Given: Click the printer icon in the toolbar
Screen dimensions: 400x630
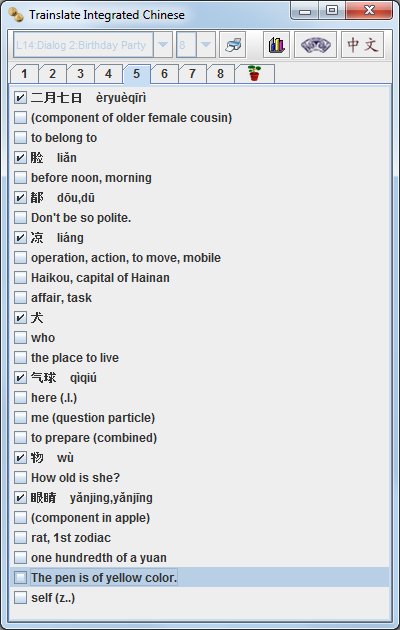Looking at the screenshot, I should [233, 45].
